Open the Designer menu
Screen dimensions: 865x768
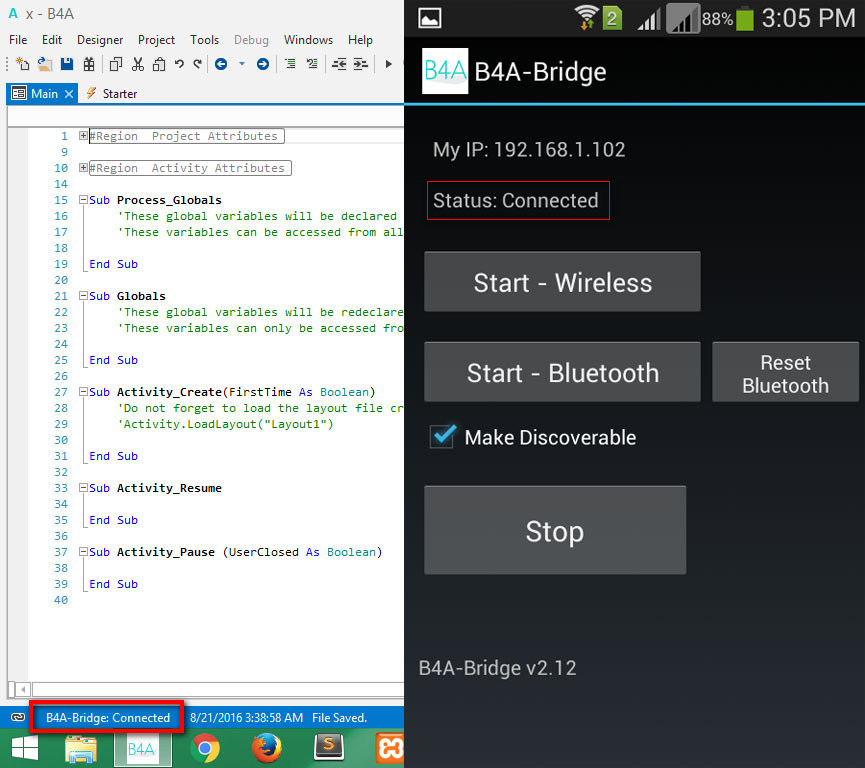tap(100, 40)
